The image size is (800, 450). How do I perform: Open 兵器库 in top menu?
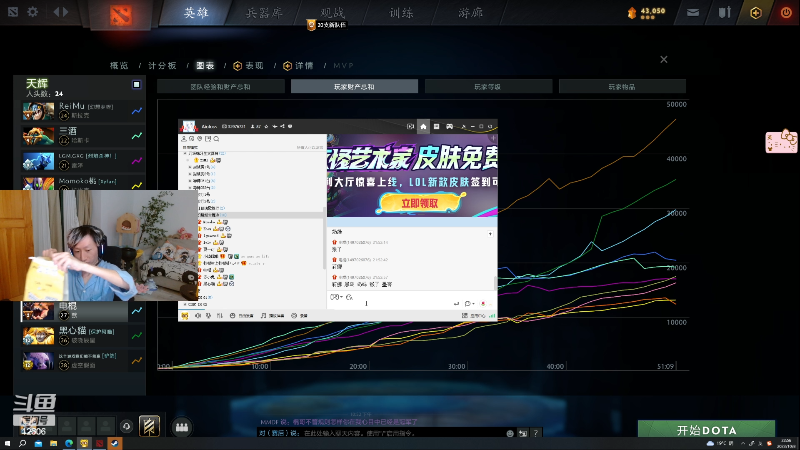tap(264, 13)
